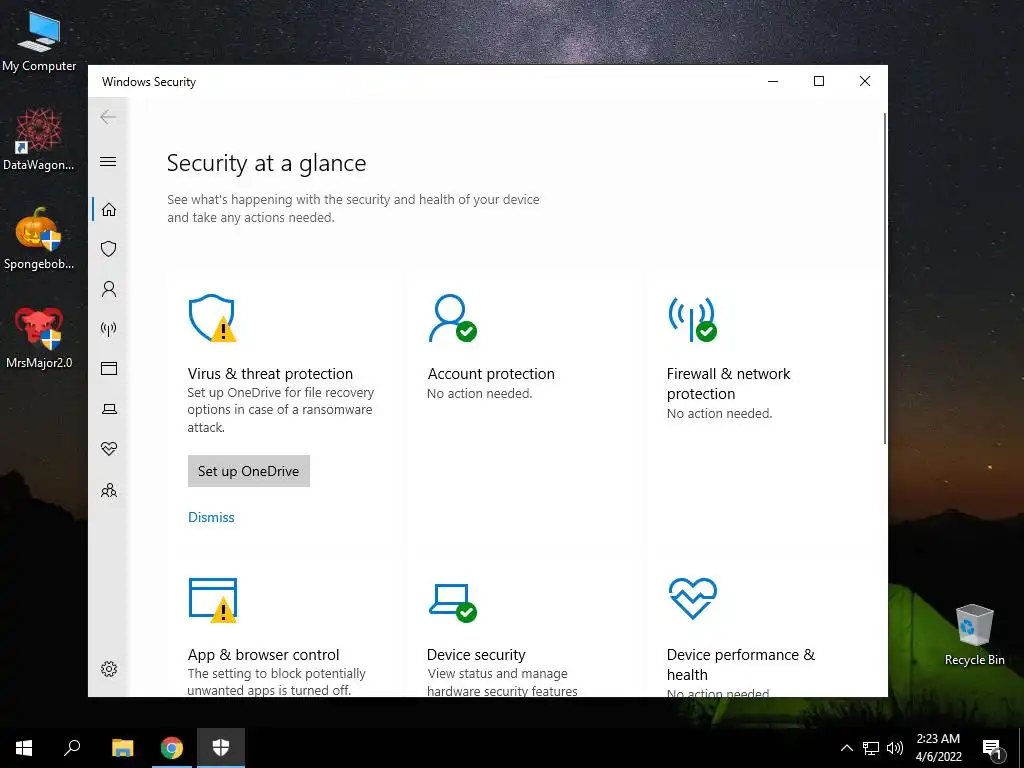This screenshot has height=768, width=1024.
Task: Open the notification Action Center icon
Action: 992,748
